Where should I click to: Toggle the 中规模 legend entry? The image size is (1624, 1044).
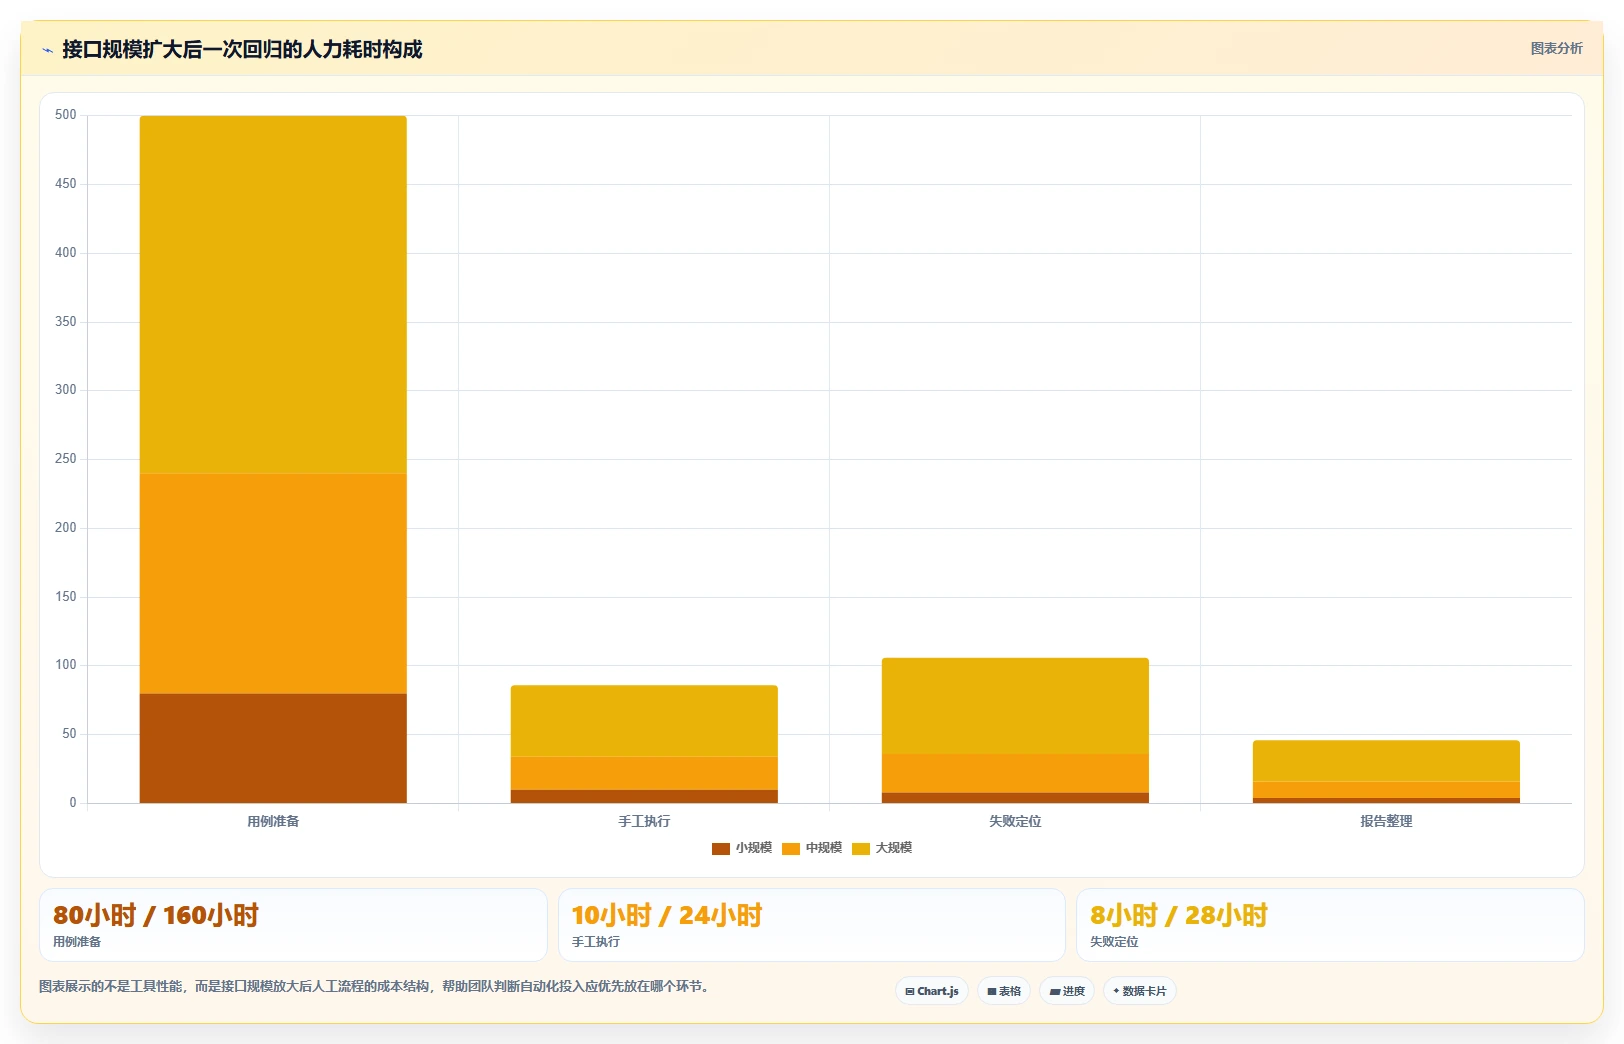pos(812,848)
